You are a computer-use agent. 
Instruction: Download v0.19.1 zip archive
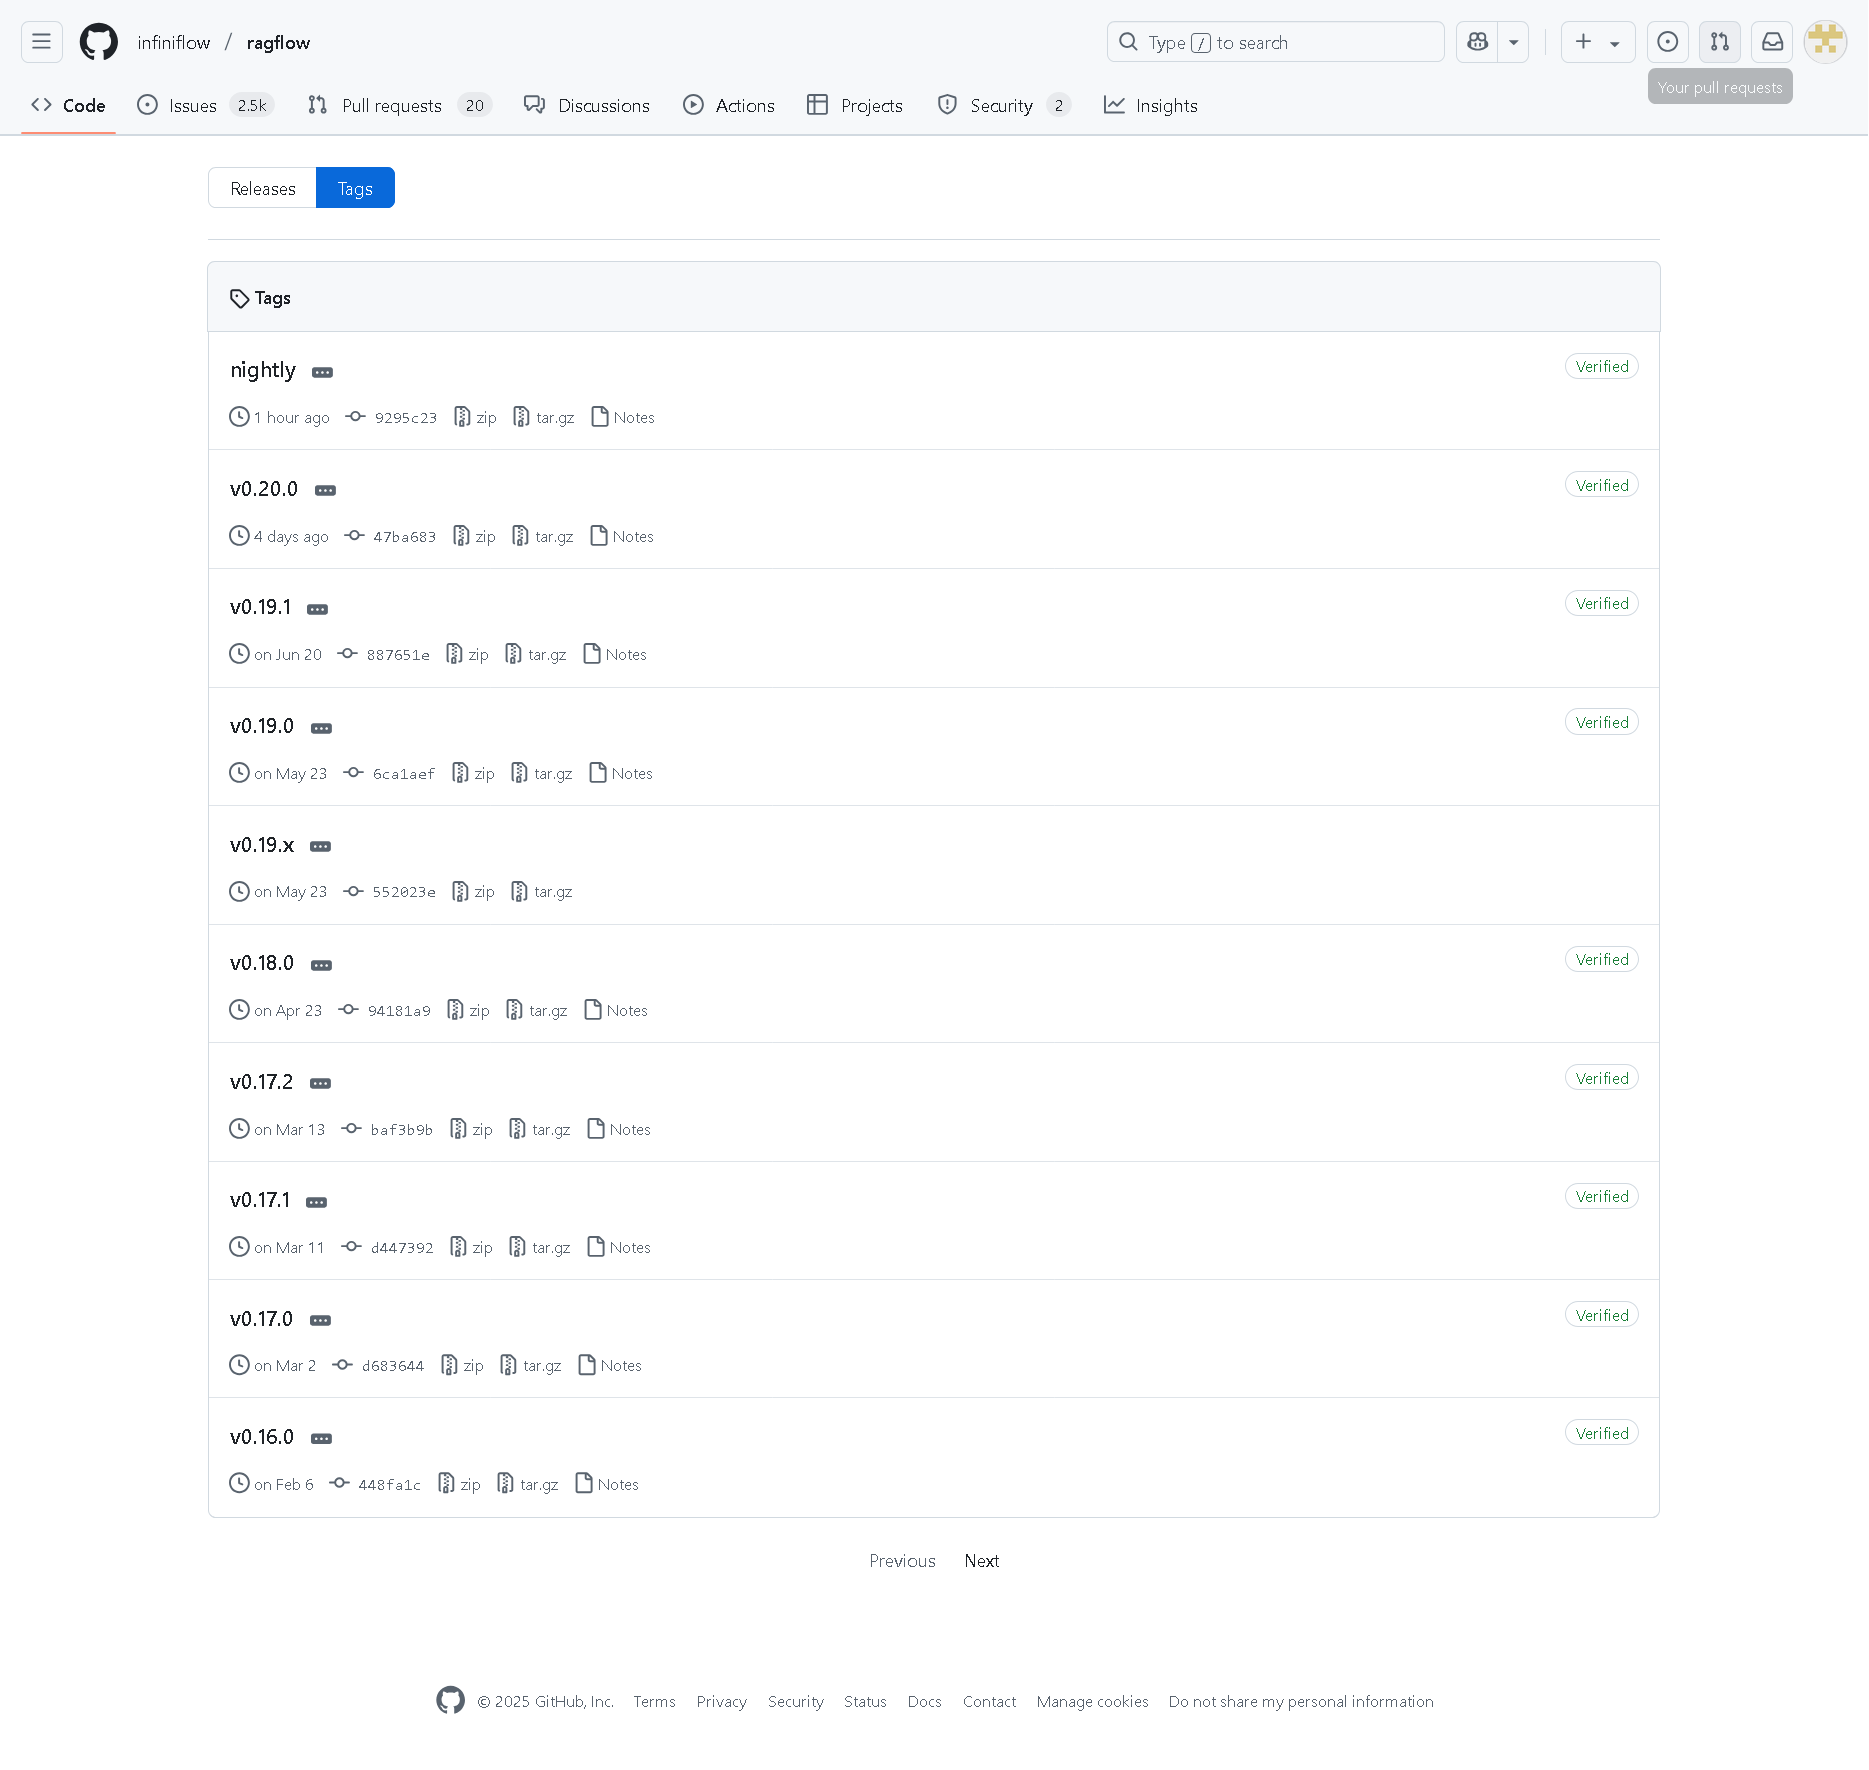tap(467, 654)
